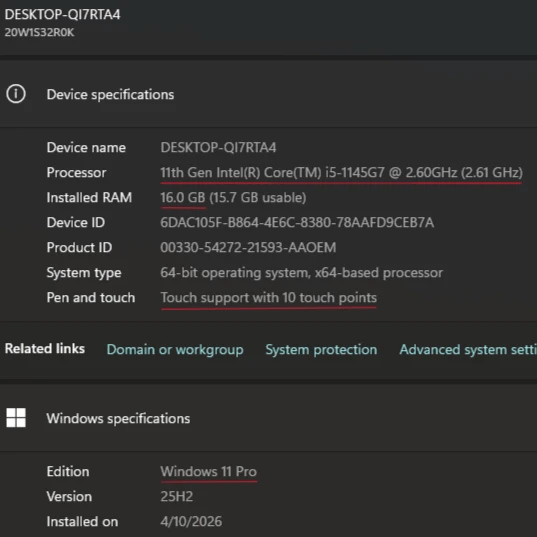Image resolution: width=537 pixels, height=537 pixels.
Task: Open the System protection link
Action: 321,349
